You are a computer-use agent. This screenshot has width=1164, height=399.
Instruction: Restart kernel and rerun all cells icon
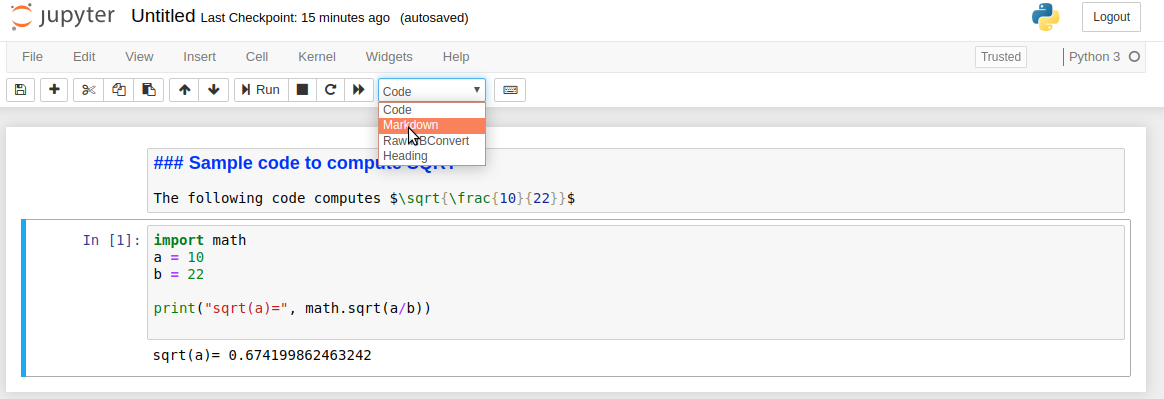pos(359,90)
